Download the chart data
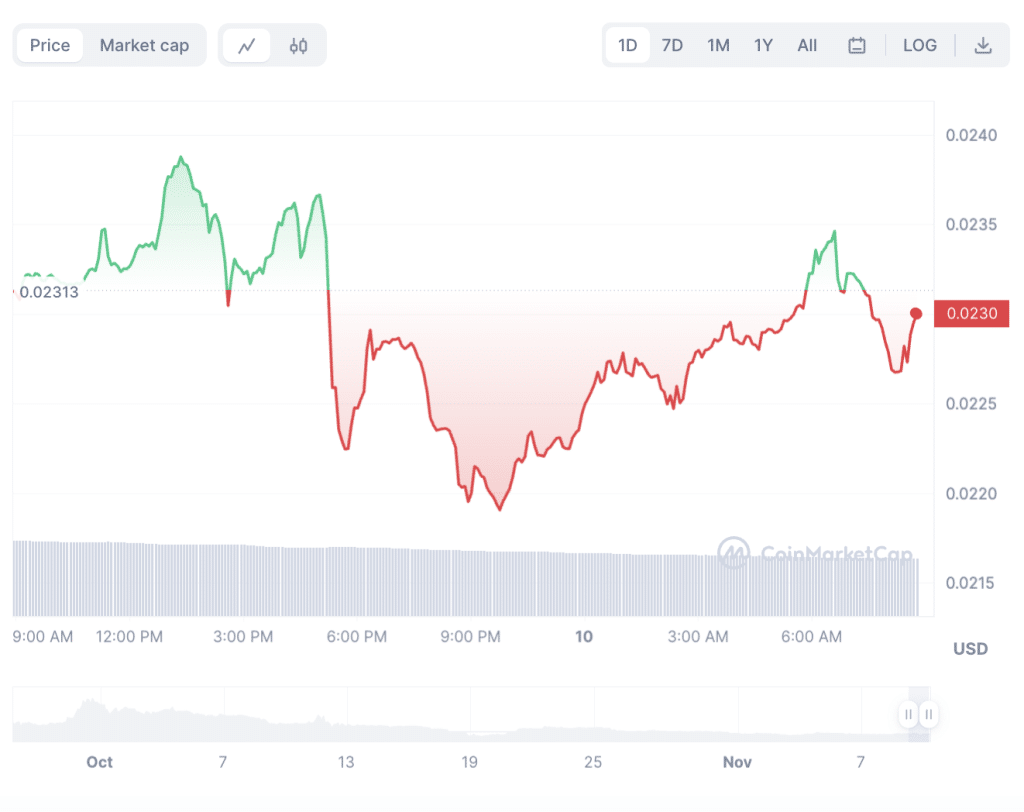Screen dimensions: 1024x812 983,45
